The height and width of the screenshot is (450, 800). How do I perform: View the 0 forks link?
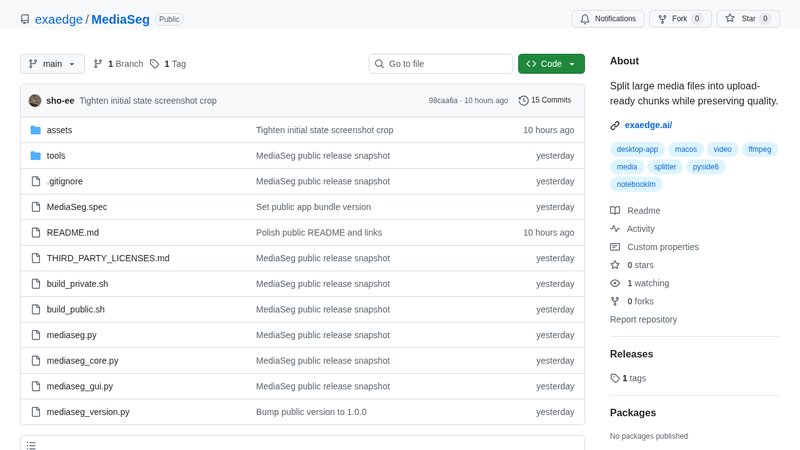[x=632, y=301]
